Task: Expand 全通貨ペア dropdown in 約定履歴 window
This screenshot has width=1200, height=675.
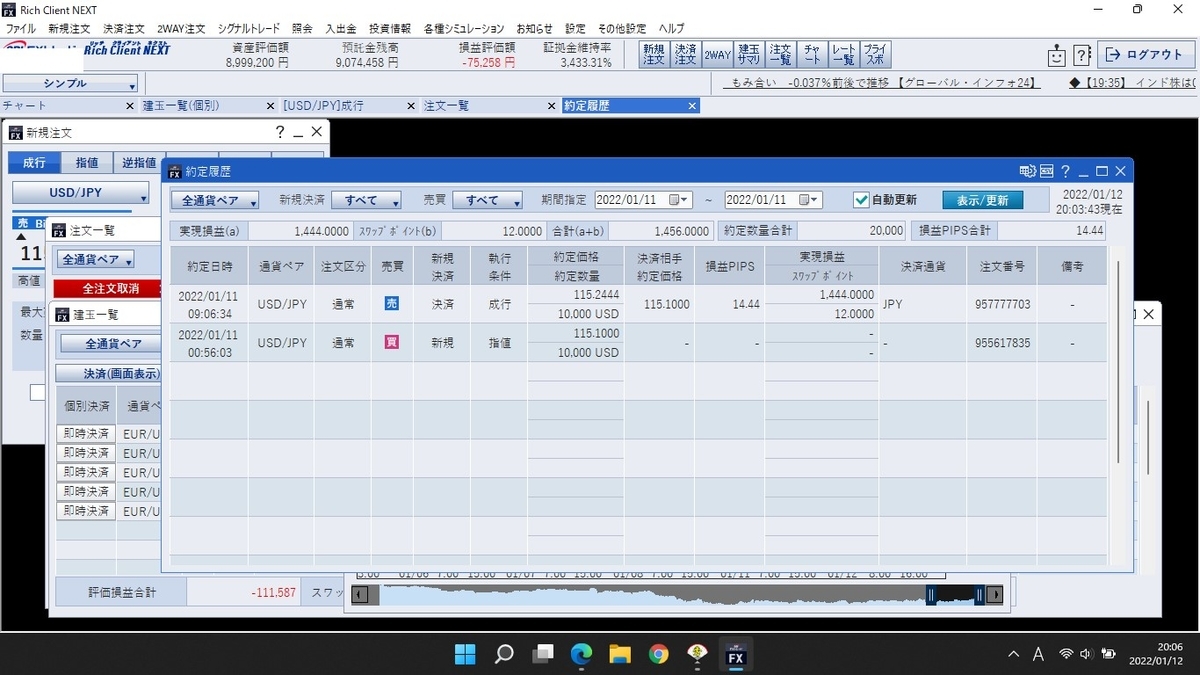Action: click(x=214, y=200)
